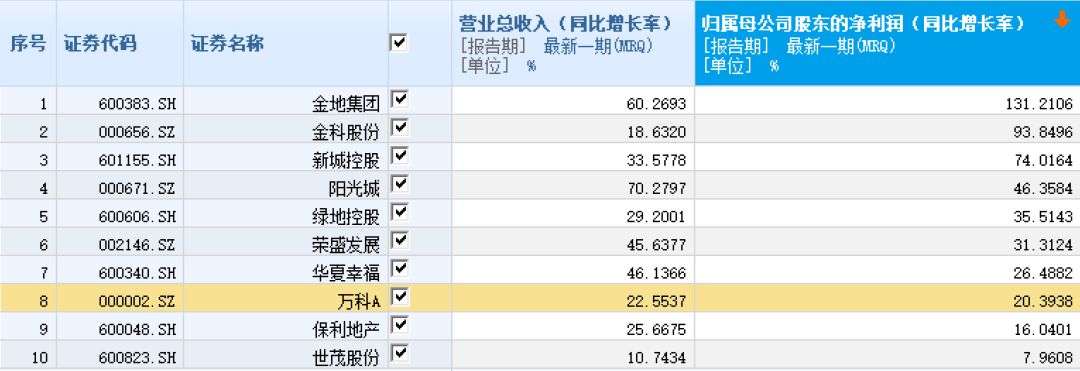
Task: Click the security name 阳光城
Action: 354,190
